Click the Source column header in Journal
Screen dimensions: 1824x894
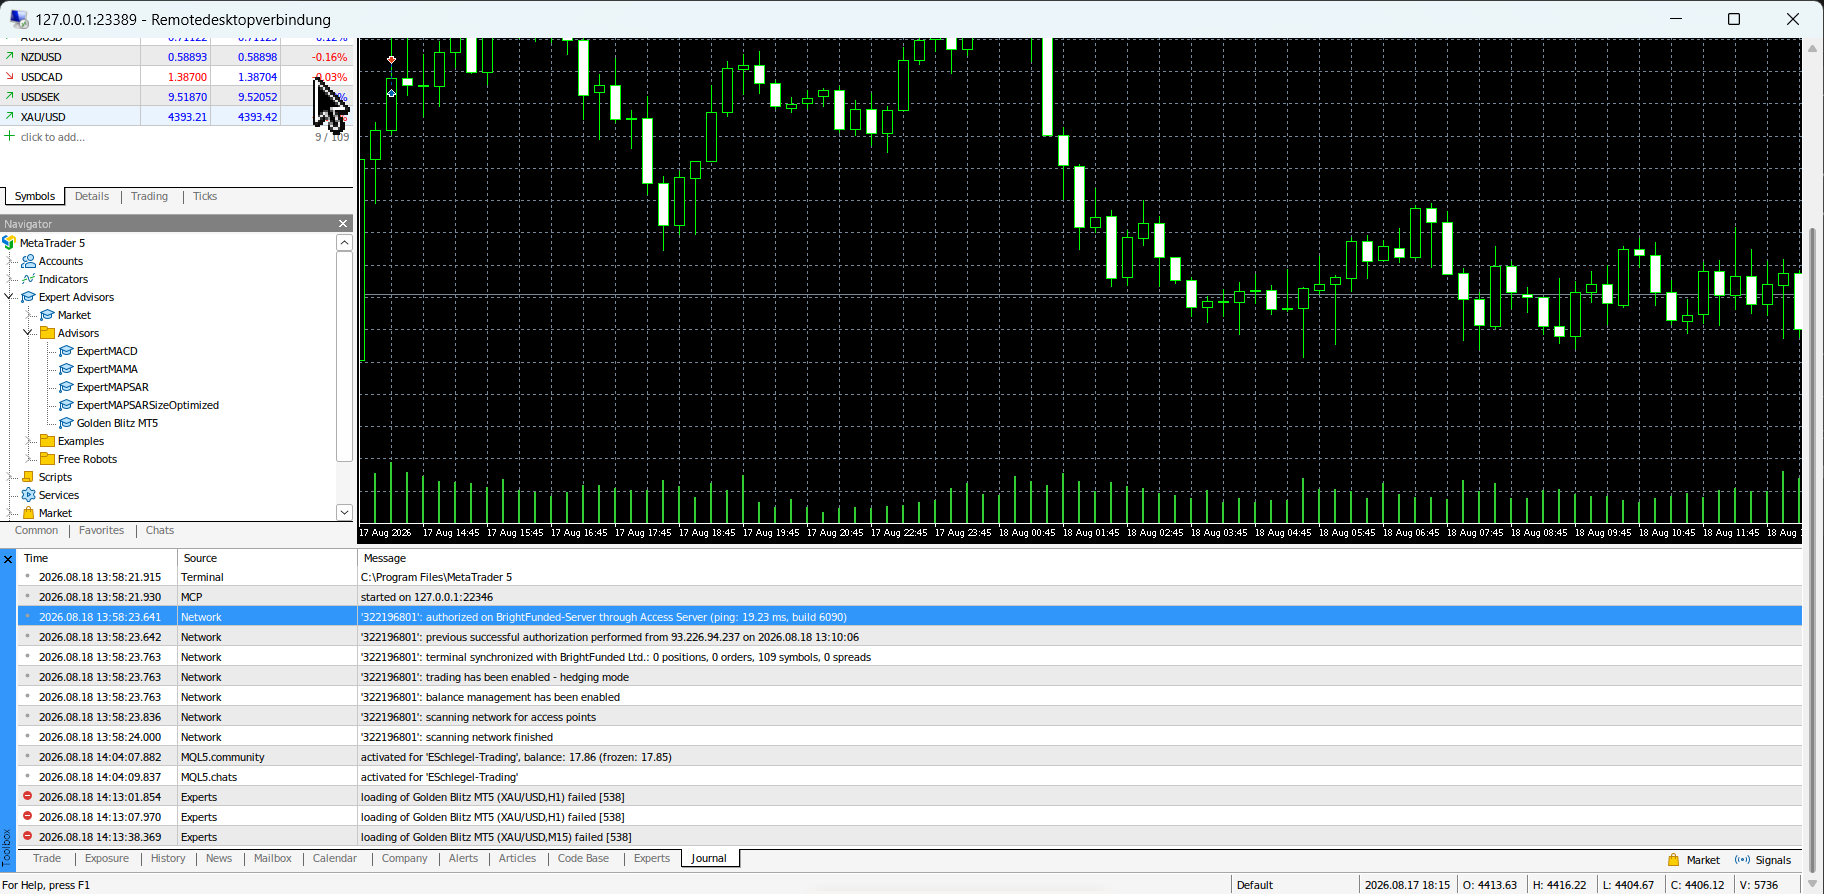pyautogui.click(x=267, y=558)
